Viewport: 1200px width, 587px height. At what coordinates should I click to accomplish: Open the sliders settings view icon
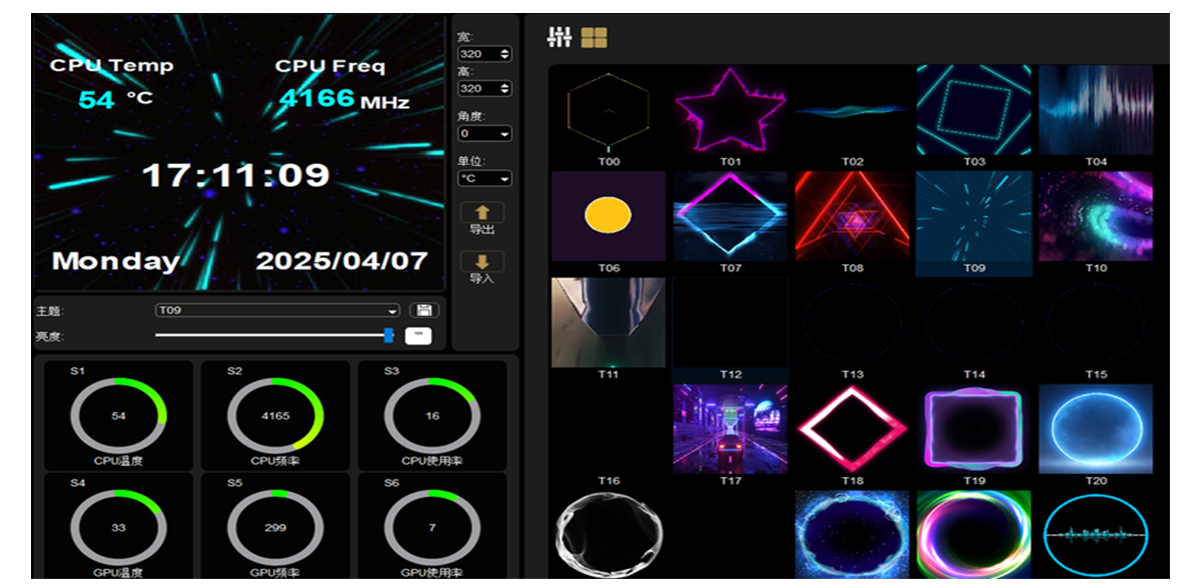[559, 37]
